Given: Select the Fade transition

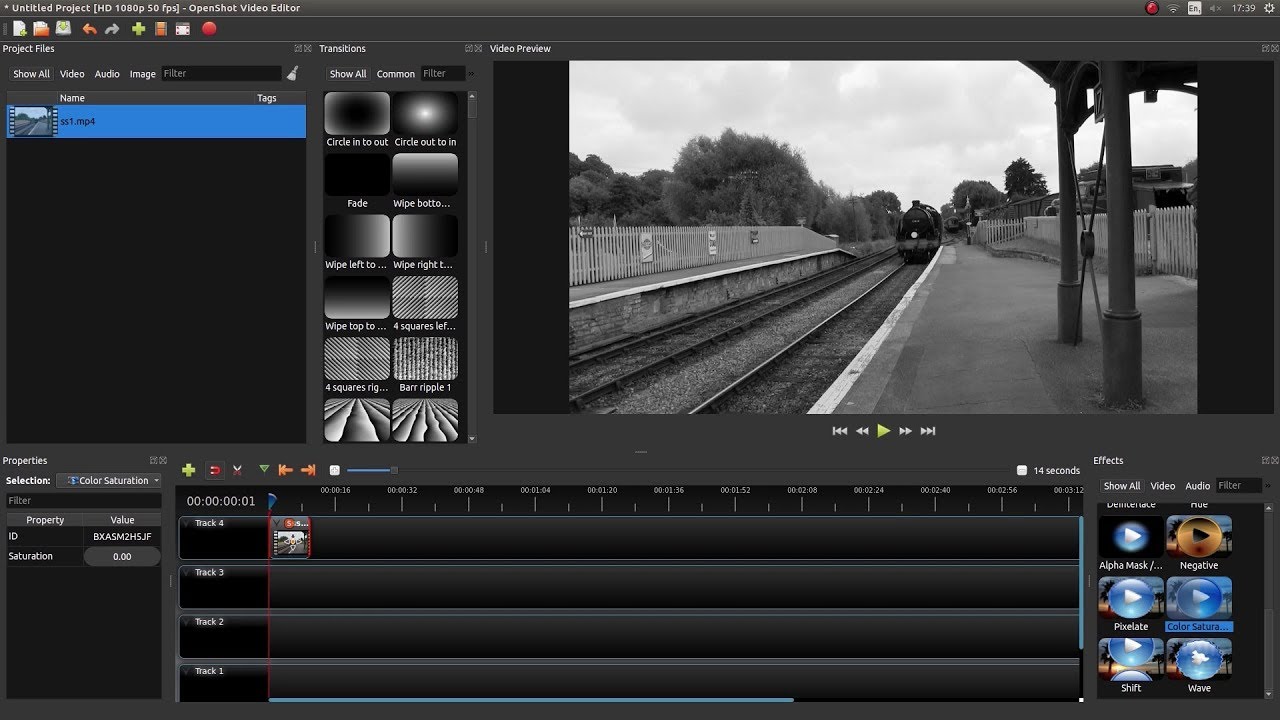Looking at the screenshot, I should click(357, 181).
